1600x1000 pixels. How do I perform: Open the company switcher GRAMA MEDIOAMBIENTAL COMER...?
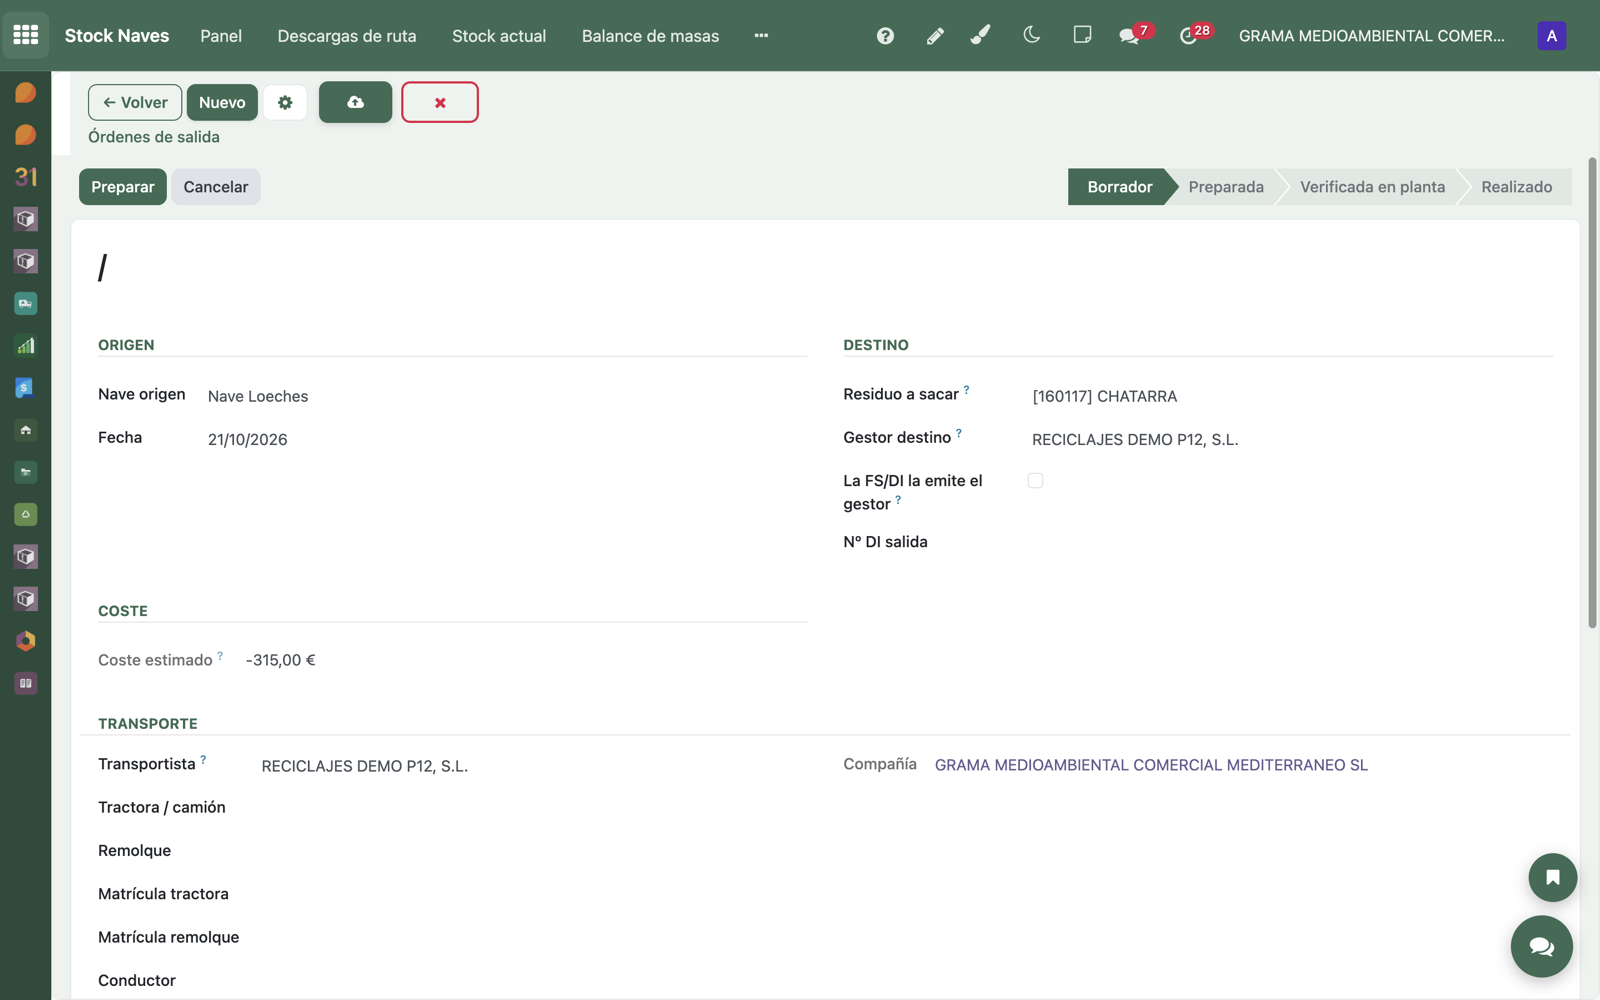[x=1371, y=36]
